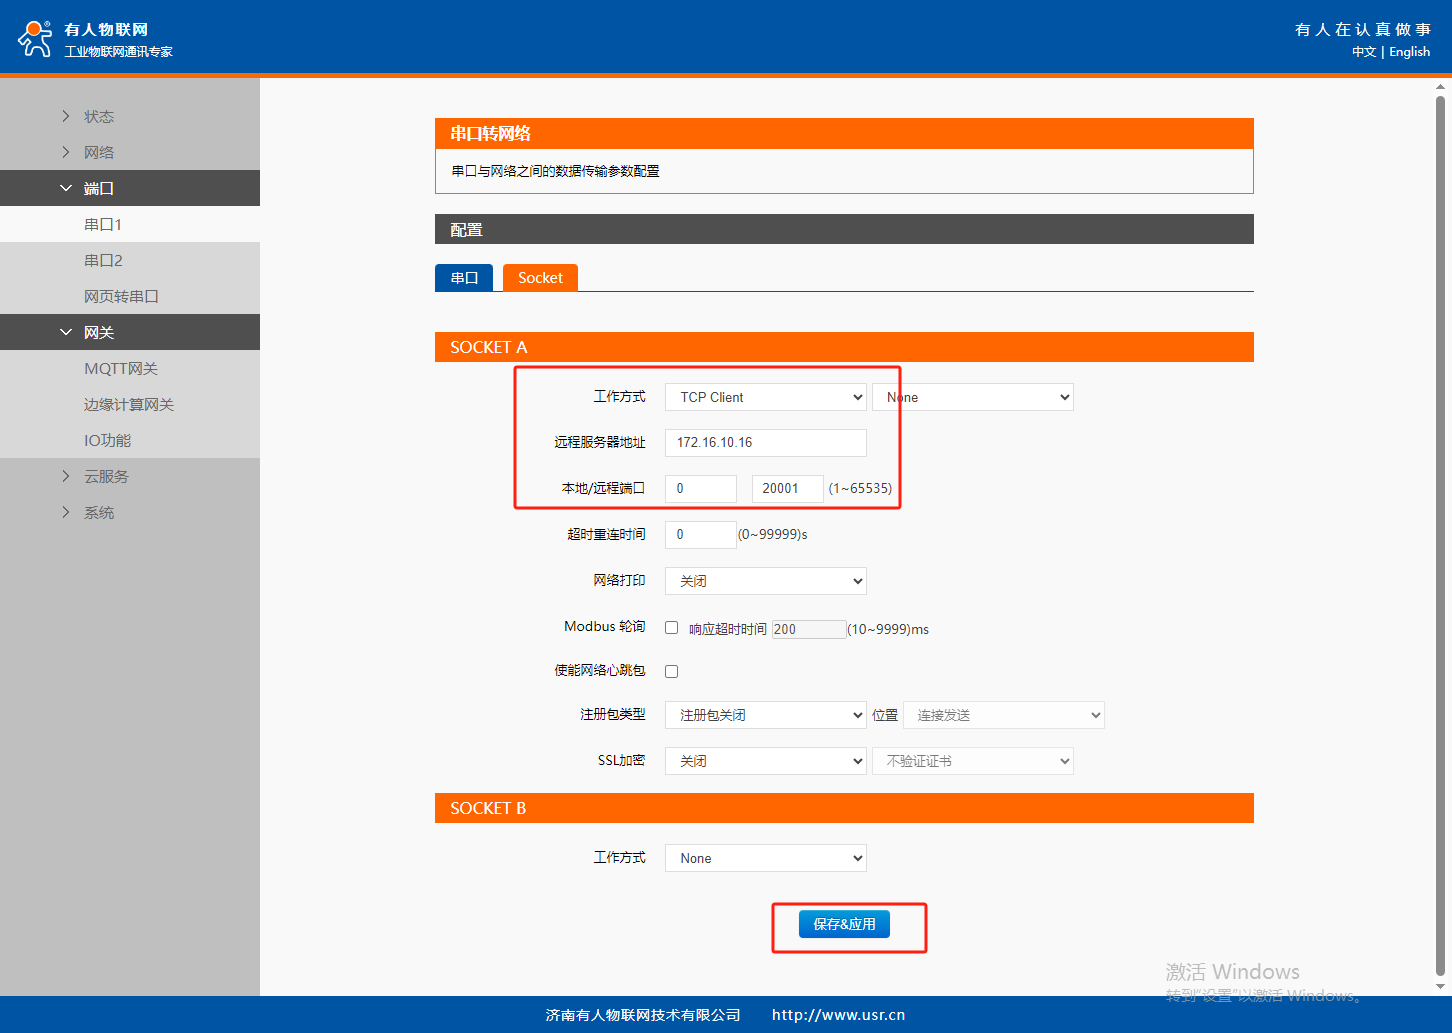Open the 网络打印 dropdown

tap(766, 581)
